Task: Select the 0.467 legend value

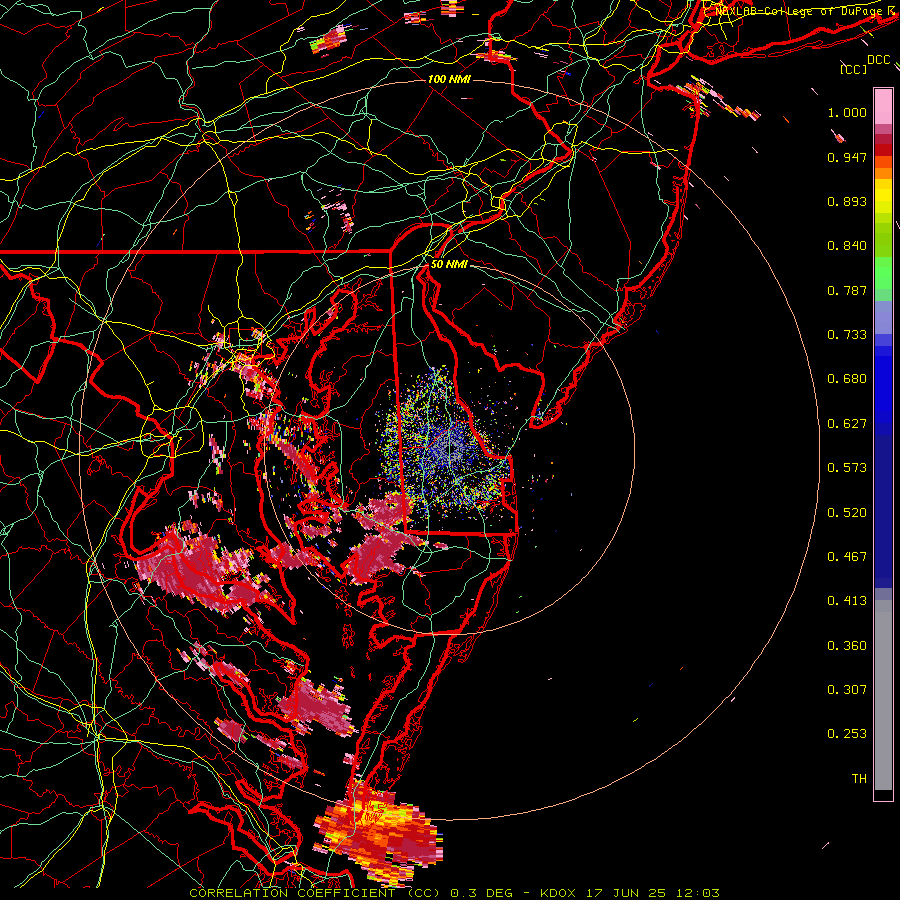Action: (x=847, y=557)
